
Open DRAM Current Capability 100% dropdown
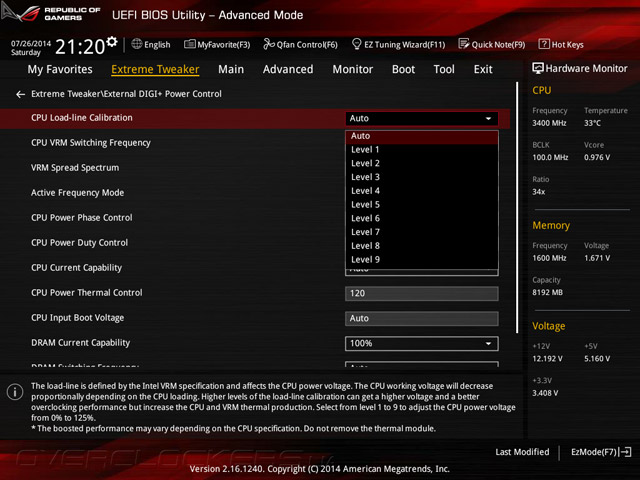point(422,344)
